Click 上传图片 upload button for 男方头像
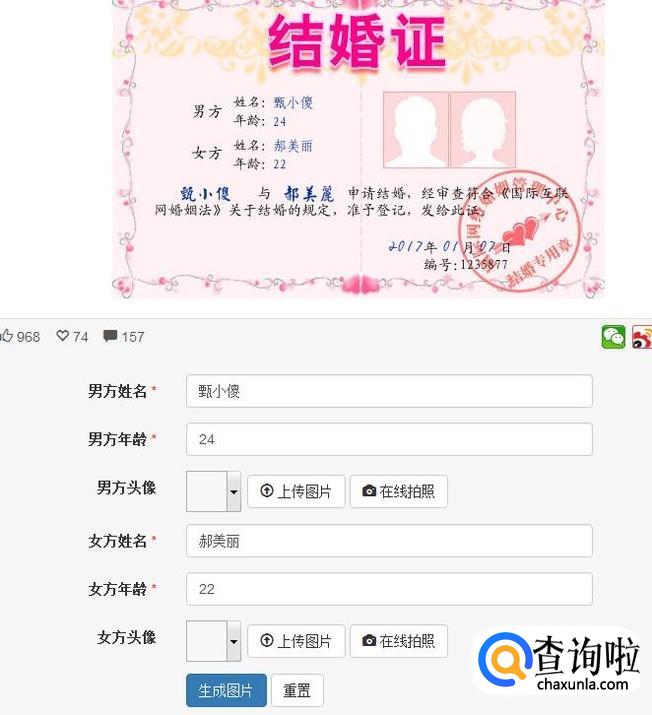The width and height of the screenshot is (652, 715). coord(296,491)
